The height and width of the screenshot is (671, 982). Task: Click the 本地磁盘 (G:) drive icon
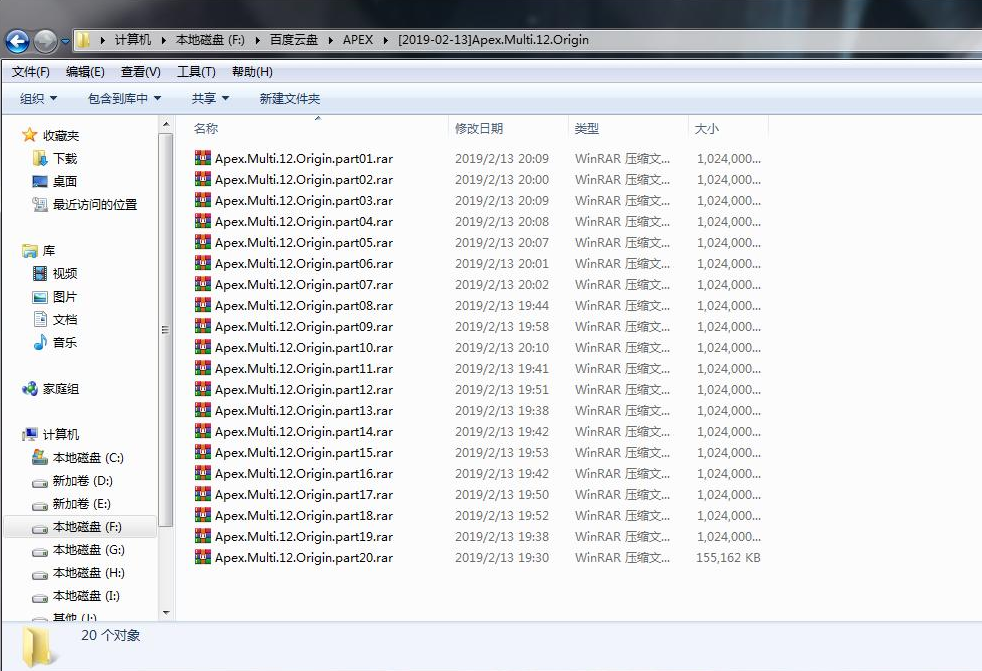pos(39,552)
